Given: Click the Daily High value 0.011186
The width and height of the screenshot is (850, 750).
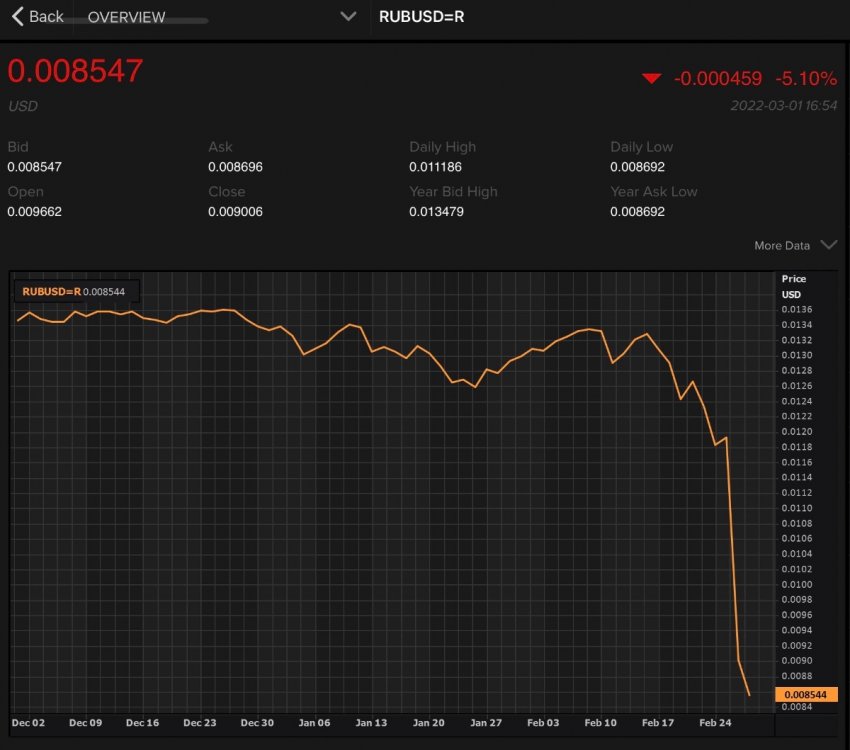Looking at the screenshot, I should pyautogui.click(x=435, y=167).
